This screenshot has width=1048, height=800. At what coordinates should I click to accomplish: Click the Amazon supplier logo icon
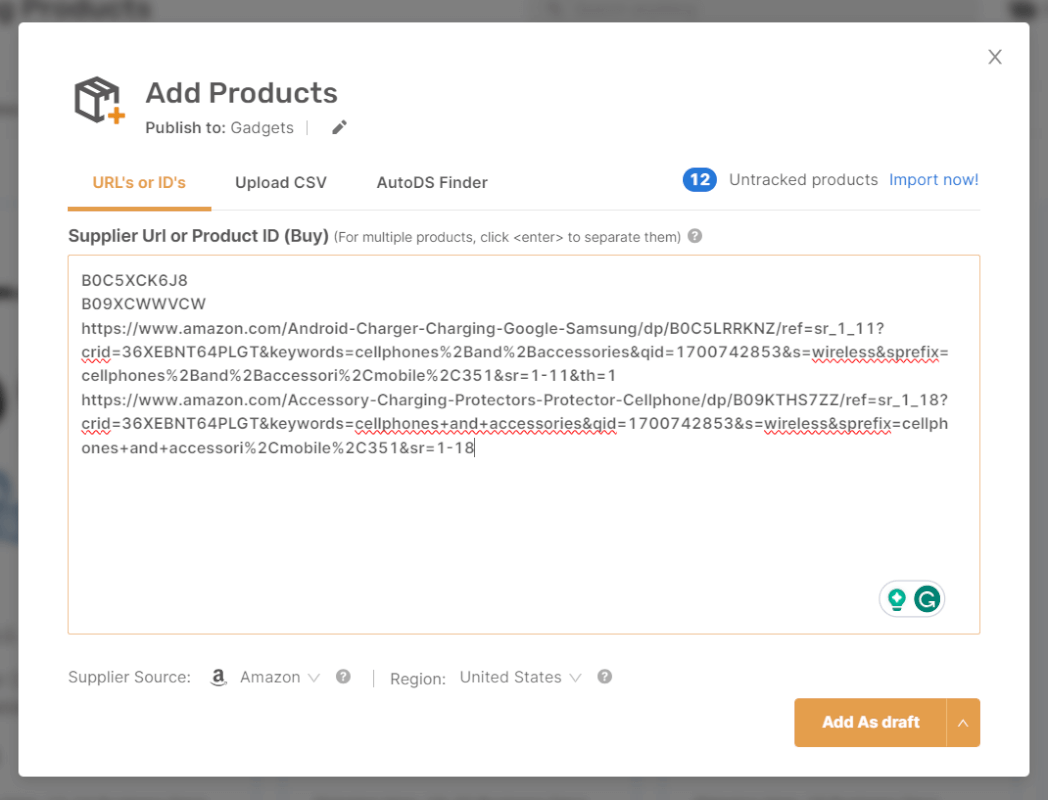tap(219, 677)
